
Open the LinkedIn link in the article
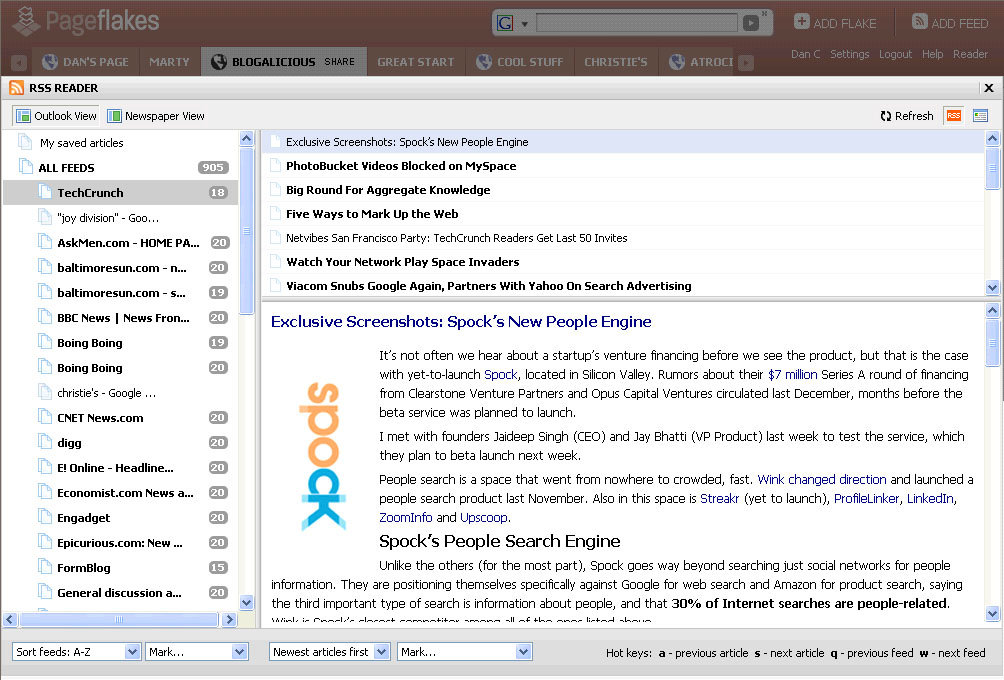(x=930, y=499)
